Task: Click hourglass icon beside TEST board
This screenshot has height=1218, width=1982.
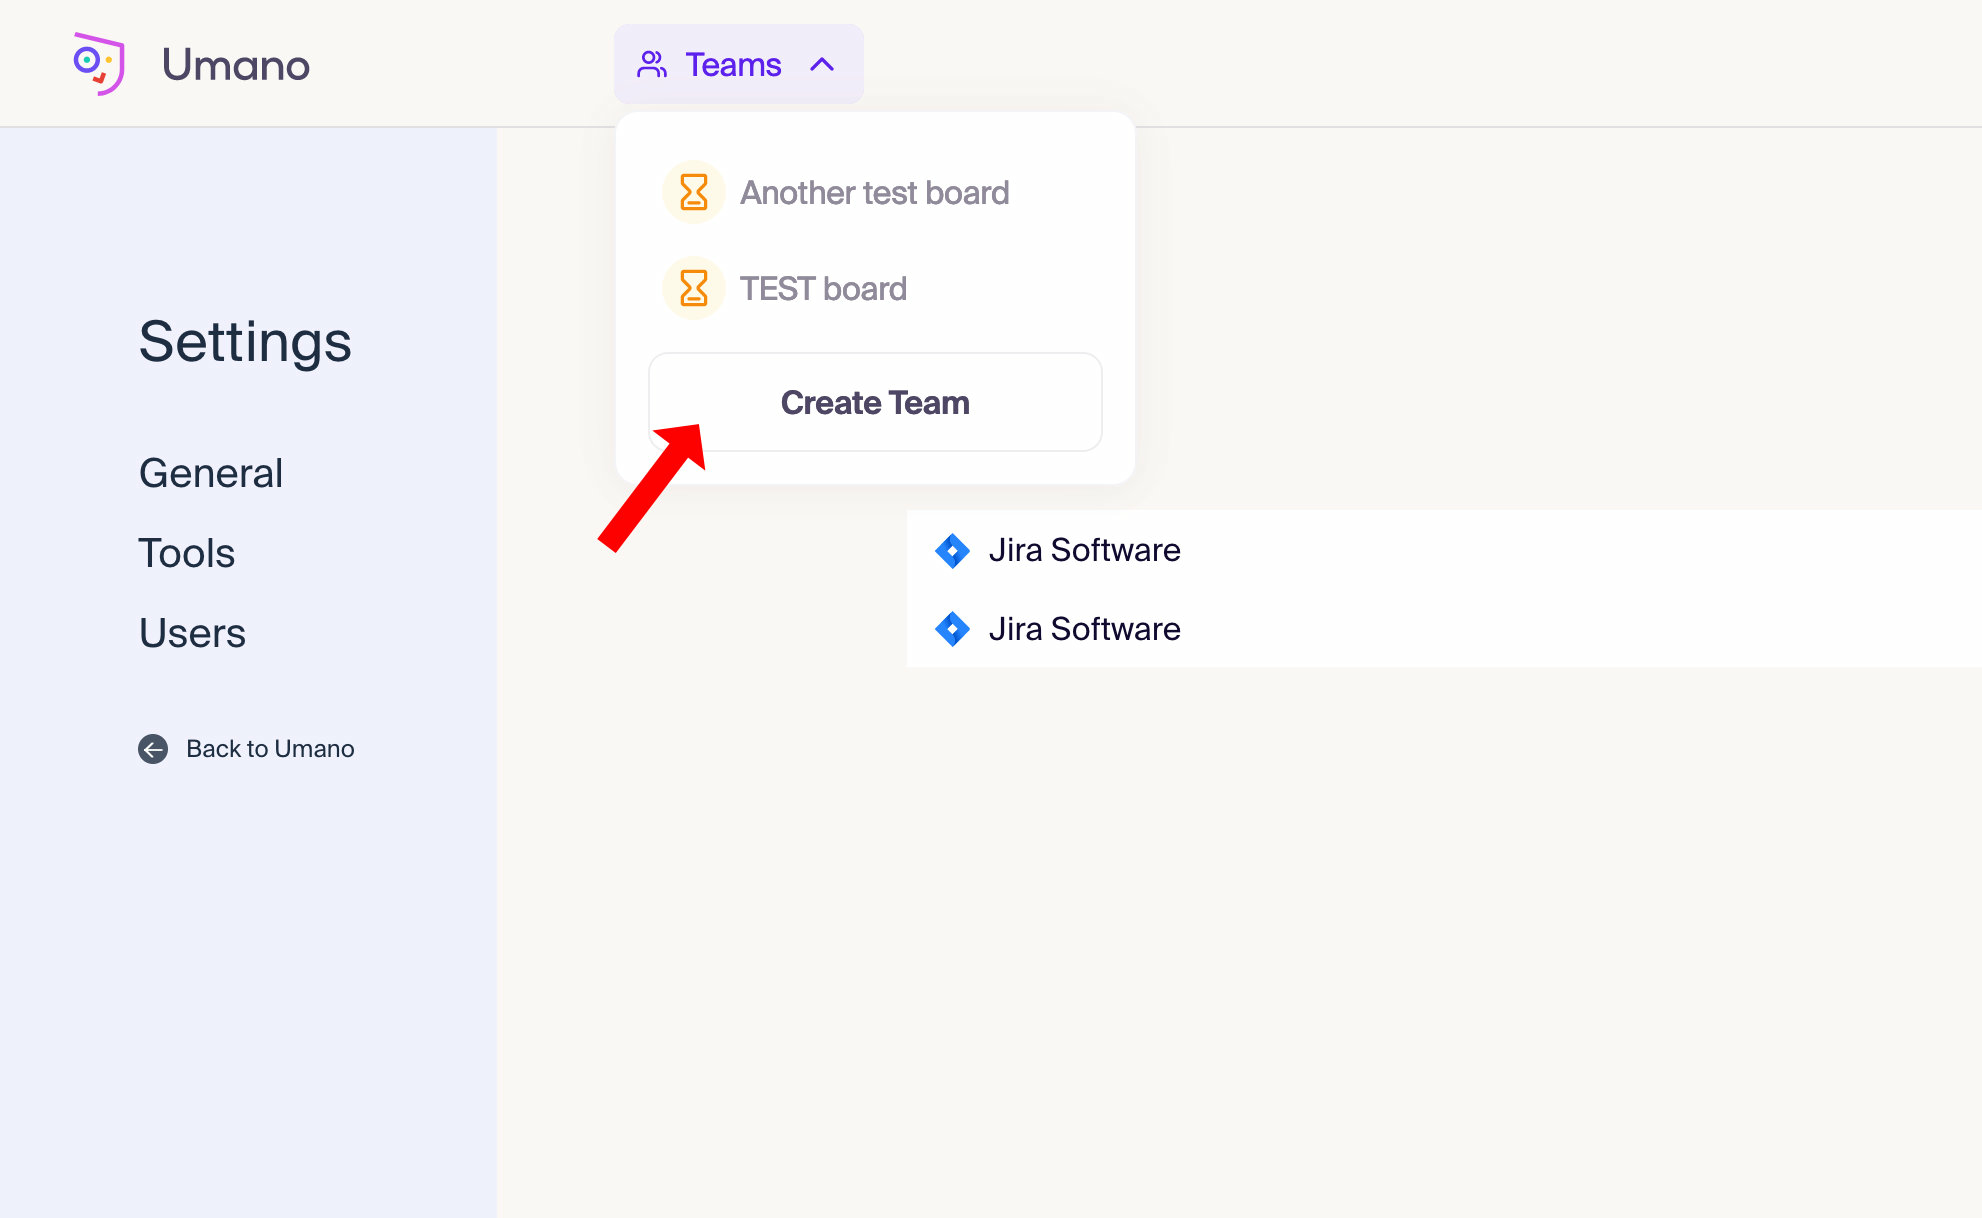Action: [693, 288]
